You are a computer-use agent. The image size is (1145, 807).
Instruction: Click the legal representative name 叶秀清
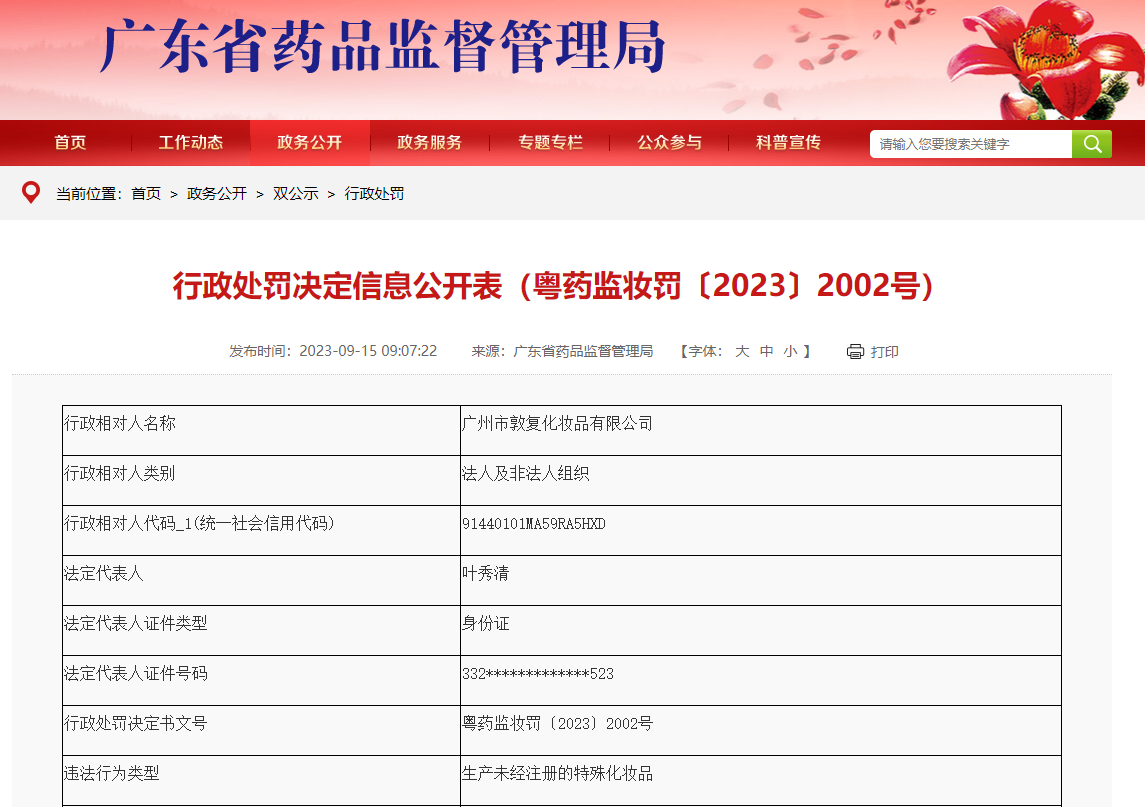click(x=485, y=573)
